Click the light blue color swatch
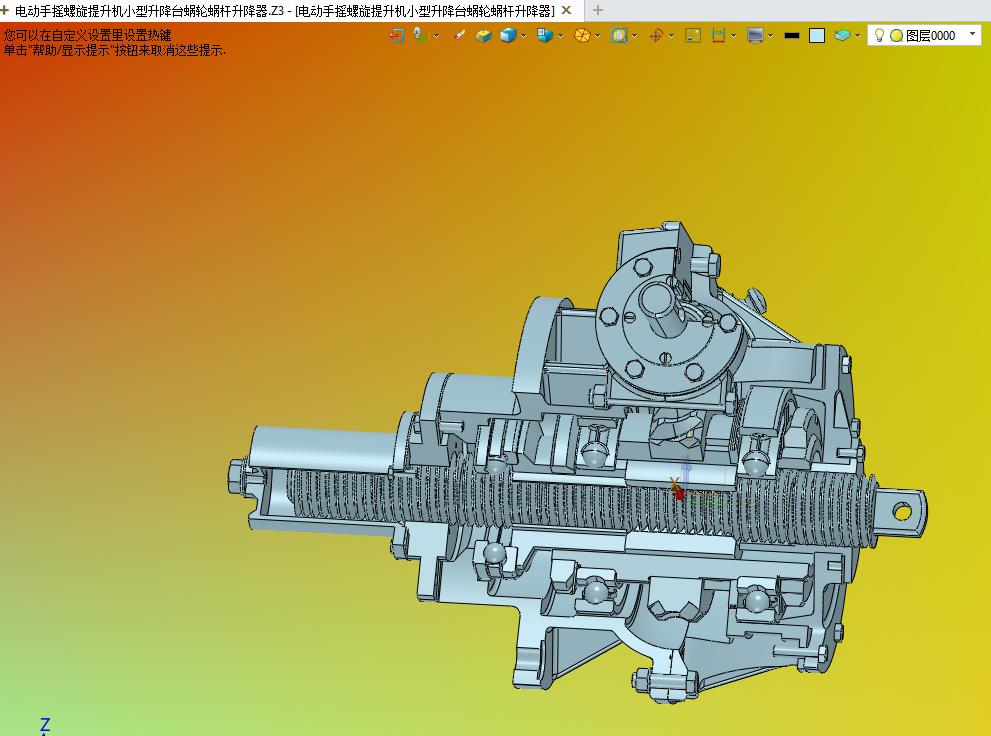991x736 pixels. pos(817,35)
